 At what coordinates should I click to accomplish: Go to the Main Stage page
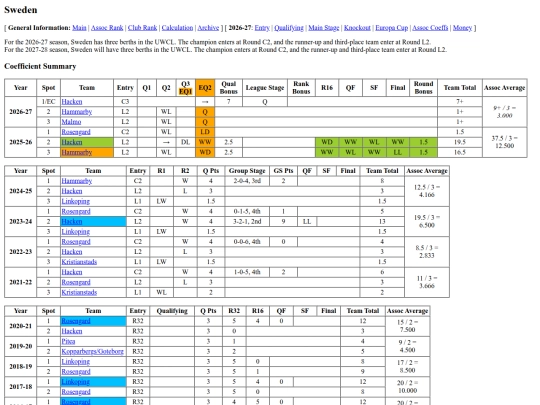tap(324, 28)
